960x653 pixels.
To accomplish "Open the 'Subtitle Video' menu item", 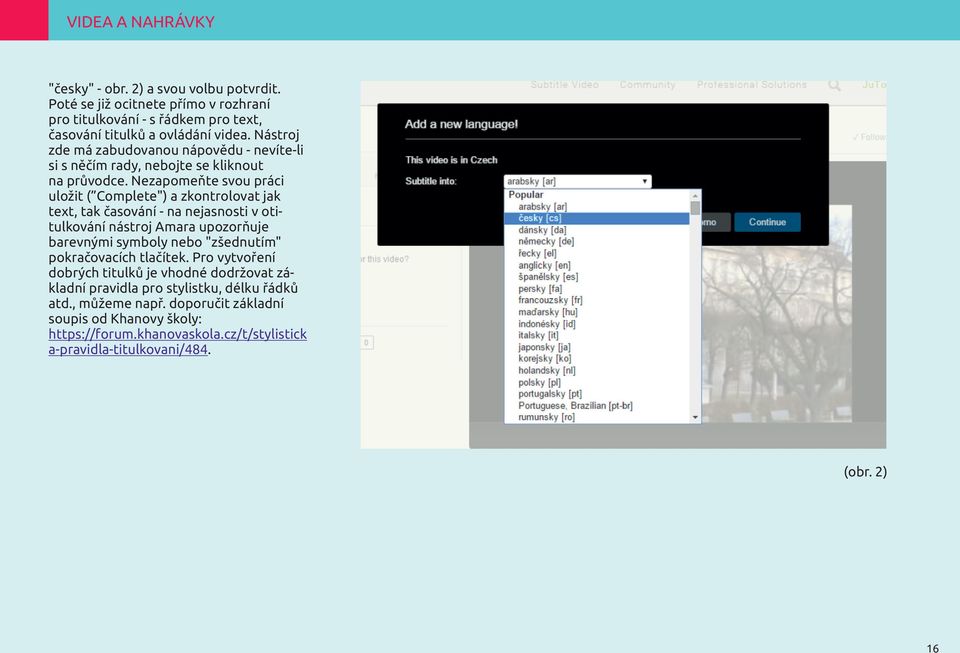I will point(564,84).
